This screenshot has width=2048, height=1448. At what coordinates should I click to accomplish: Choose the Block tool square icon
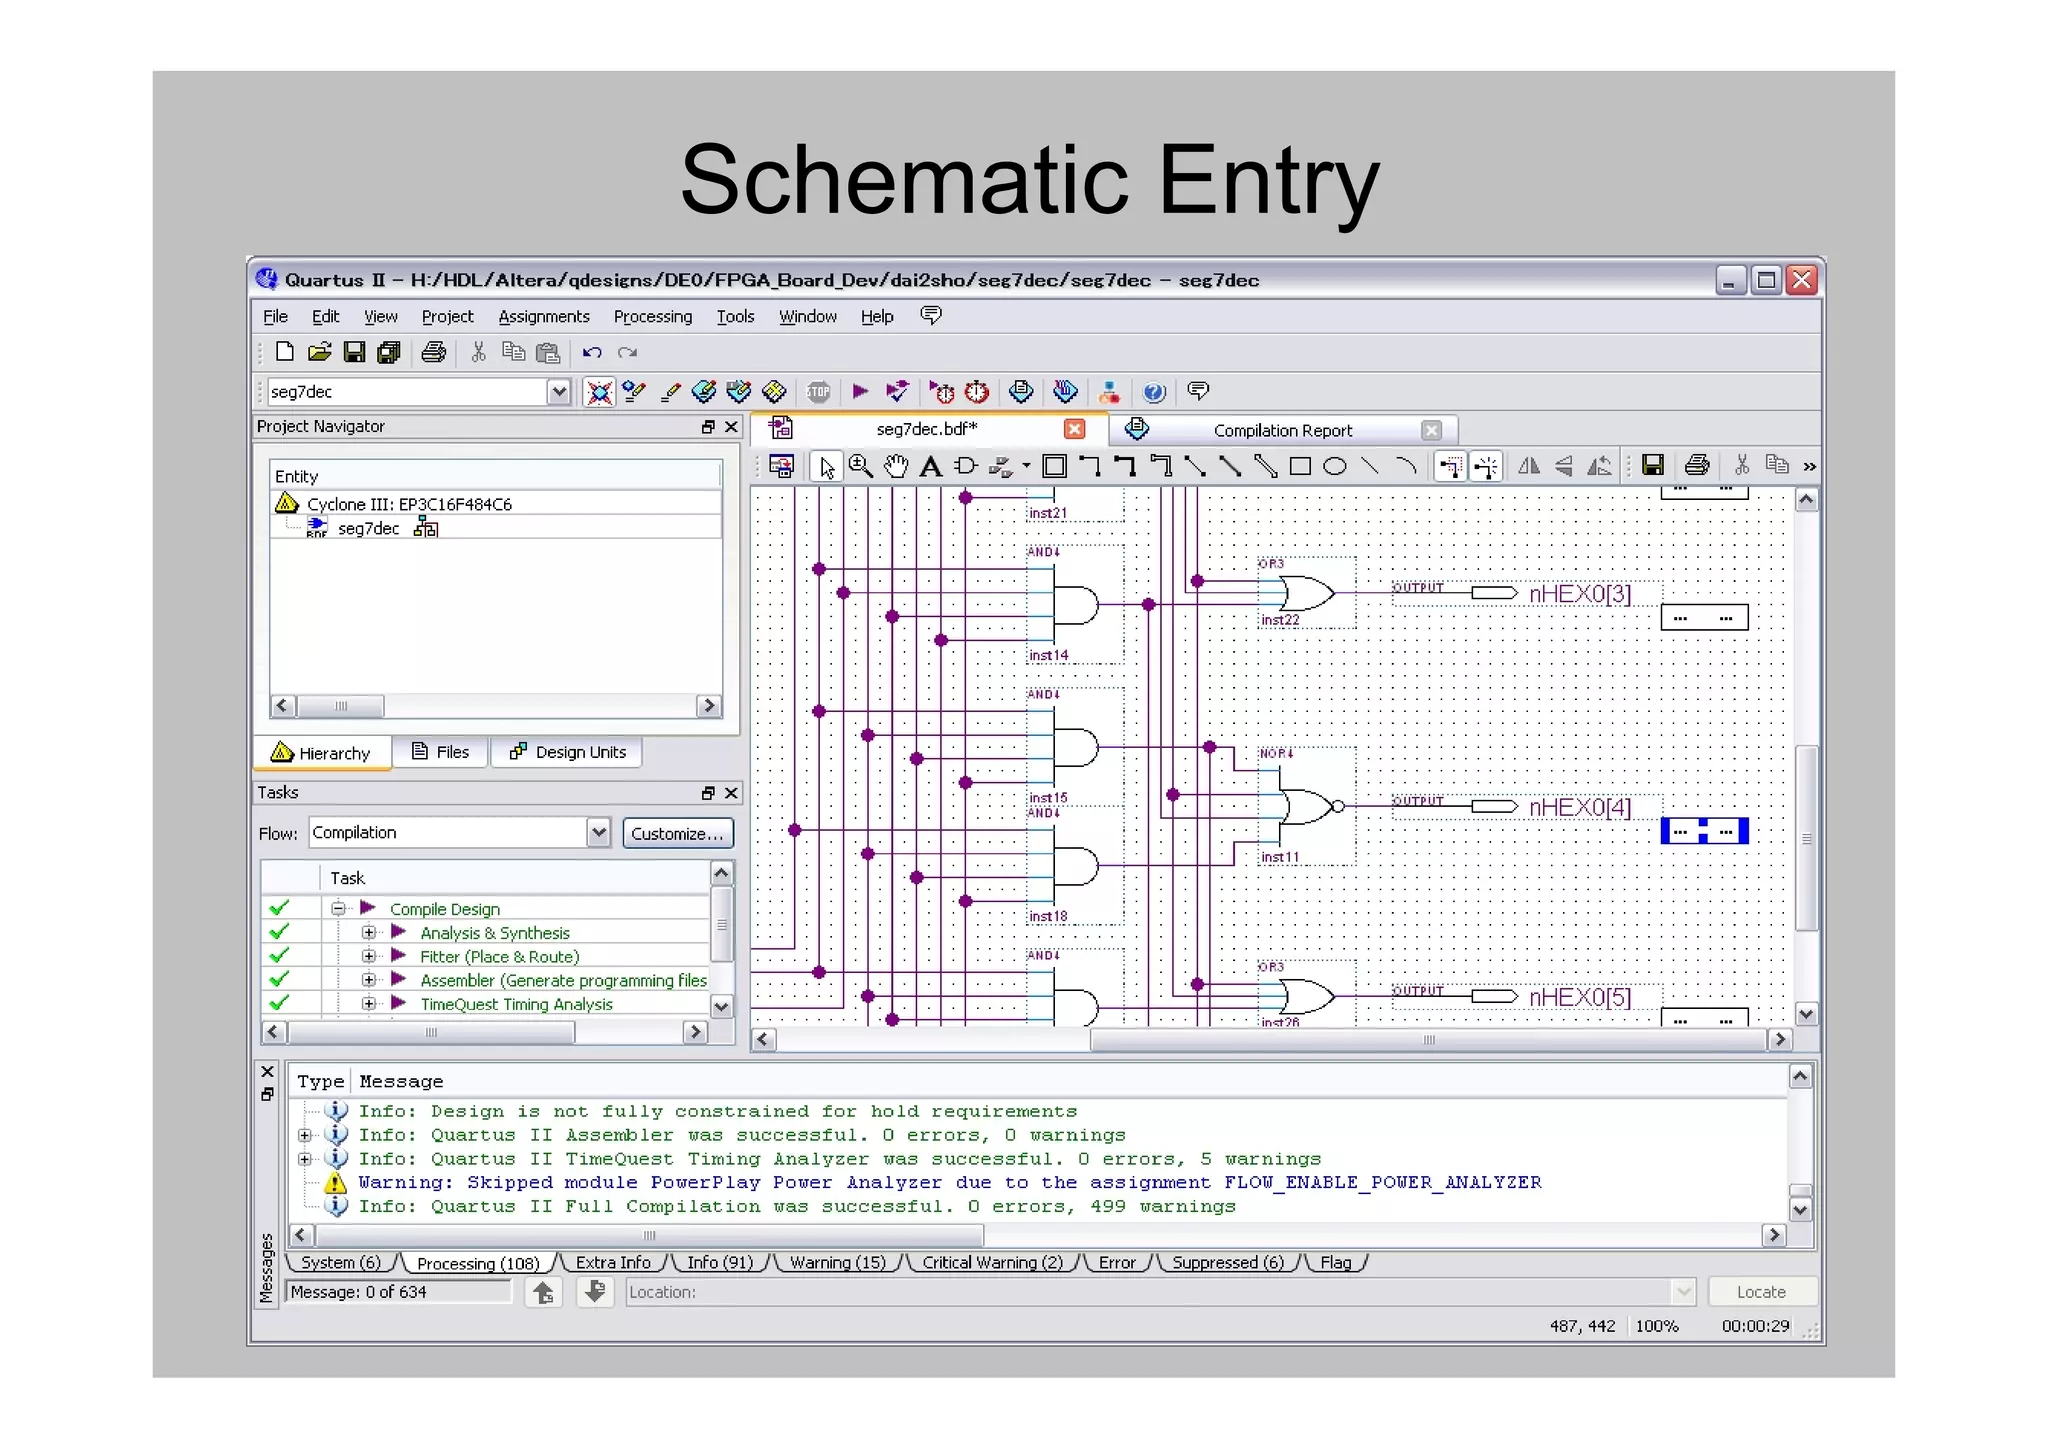tap(1054, 466)
